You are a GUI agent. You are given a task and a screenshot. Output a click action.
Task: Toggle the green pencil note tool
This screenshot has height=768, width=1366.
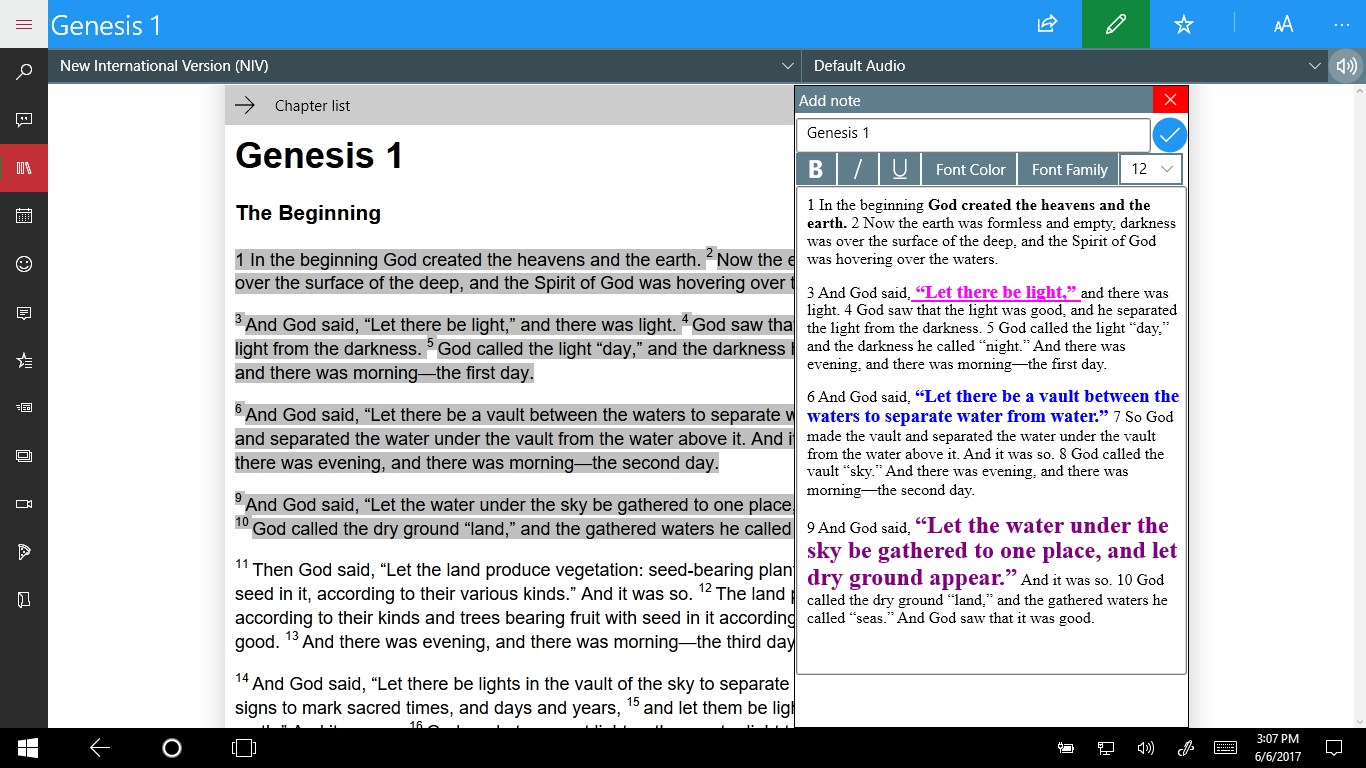[x=1115, y=24]
